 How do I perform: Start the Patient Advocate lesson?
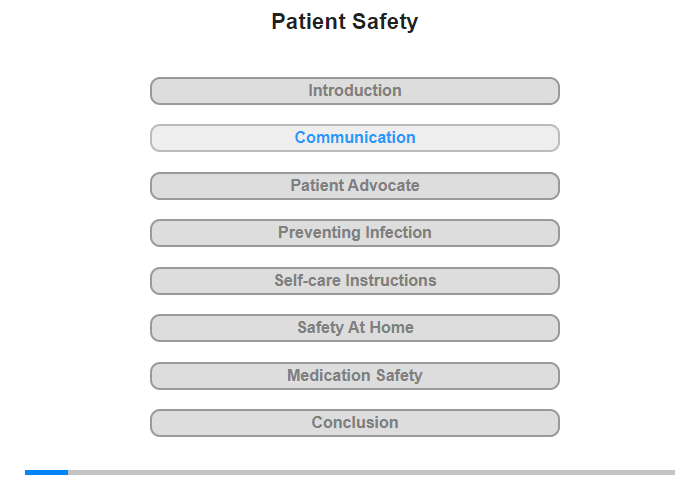pyautogui.click(x=354, y=186)
